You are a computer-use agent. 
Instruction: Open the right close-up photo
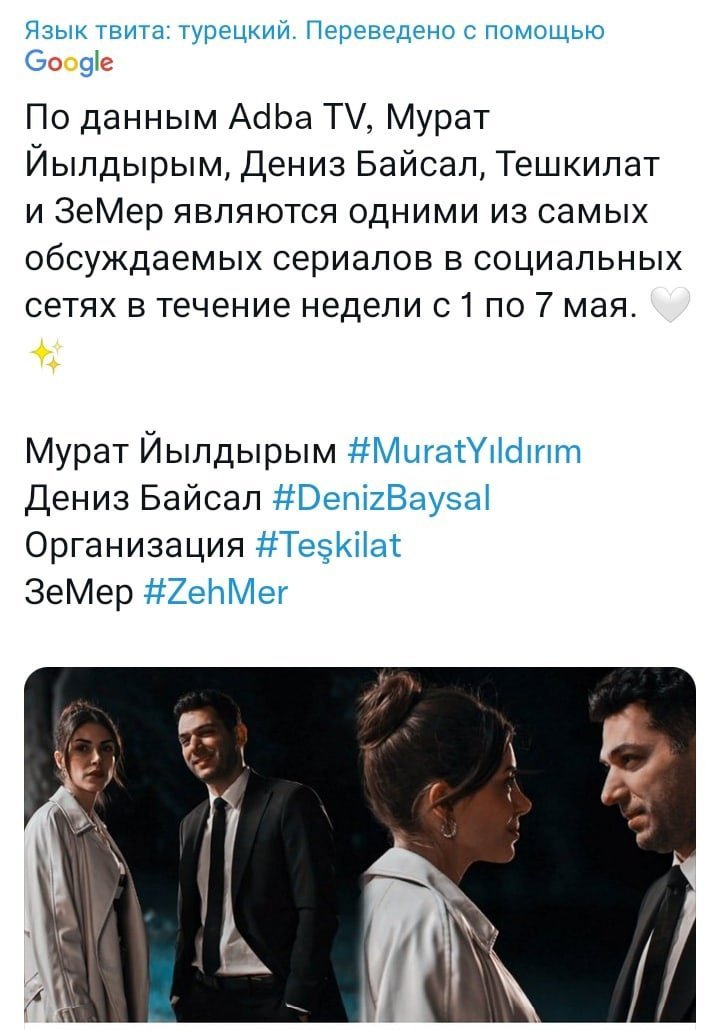pyautogui.click(x=528, y=845)
